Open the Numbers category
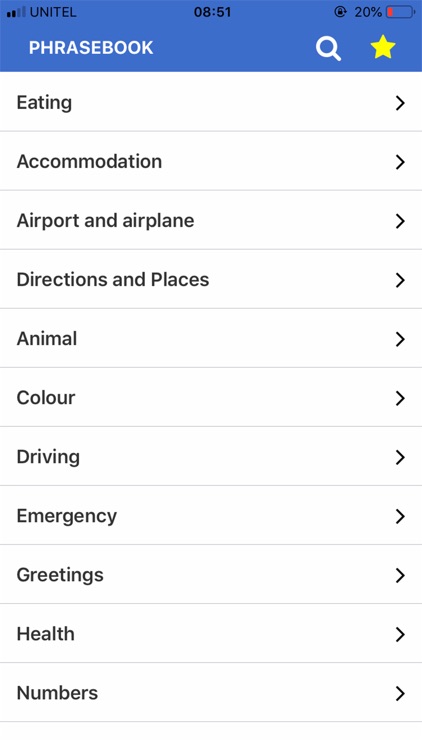Screen dimensions: 422x750 (211, 693)
